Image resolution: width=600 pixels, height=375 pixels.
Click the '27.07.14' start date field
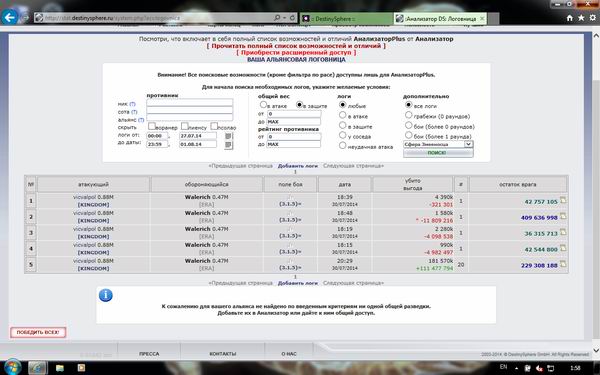198,136
